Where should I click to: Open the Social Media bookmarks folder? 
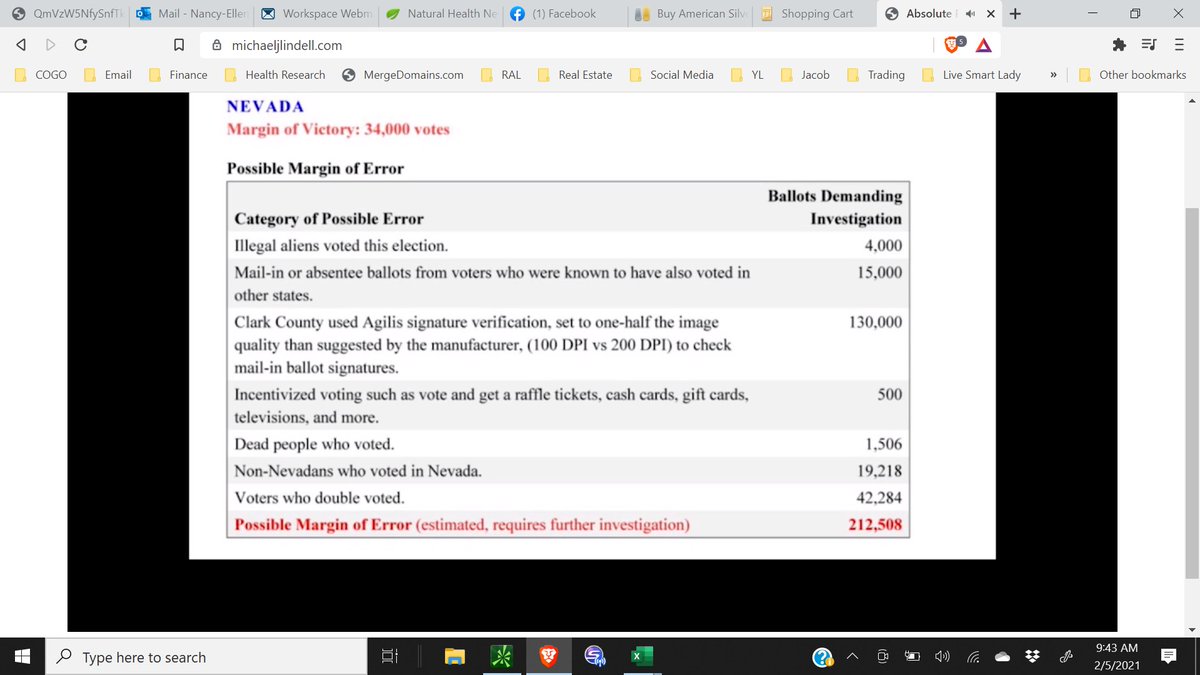tap(671, 75)
